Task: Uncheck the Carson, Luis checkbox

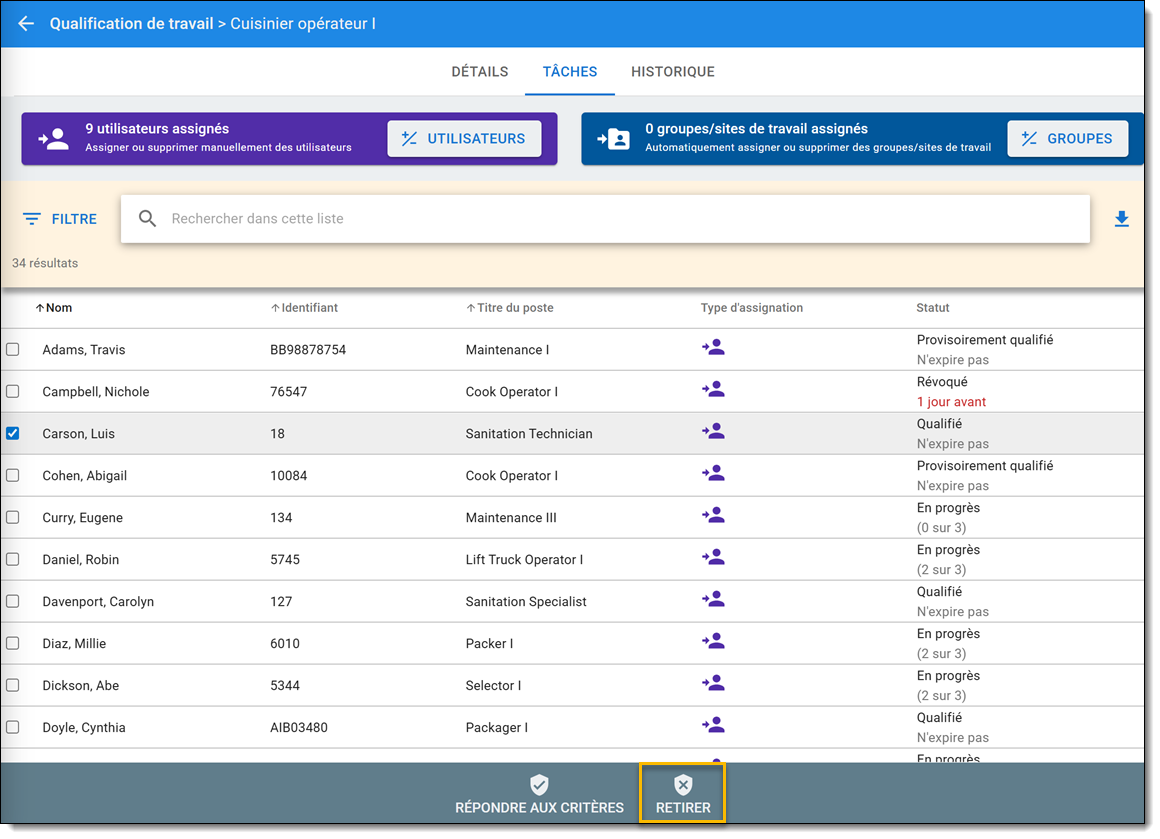Action: (13, 433)
